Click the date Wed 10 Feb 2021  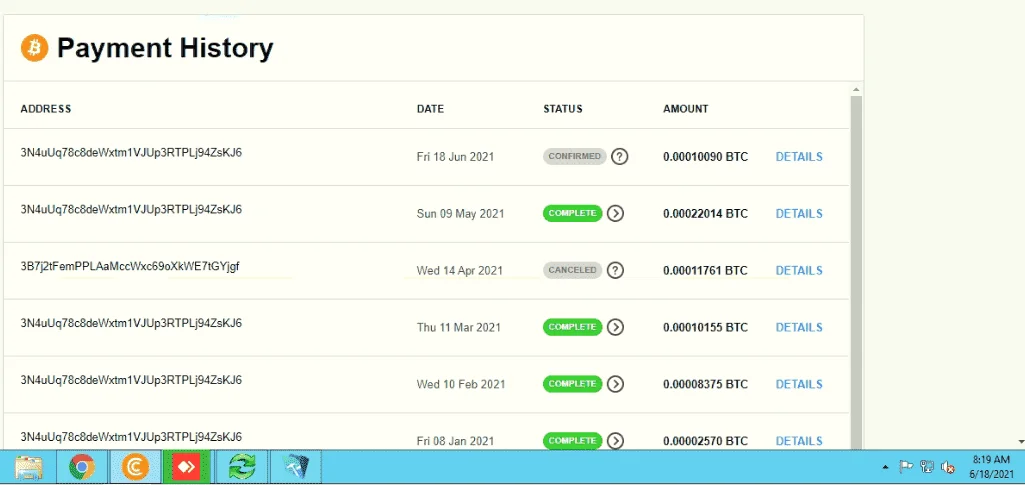click(461, 384)
